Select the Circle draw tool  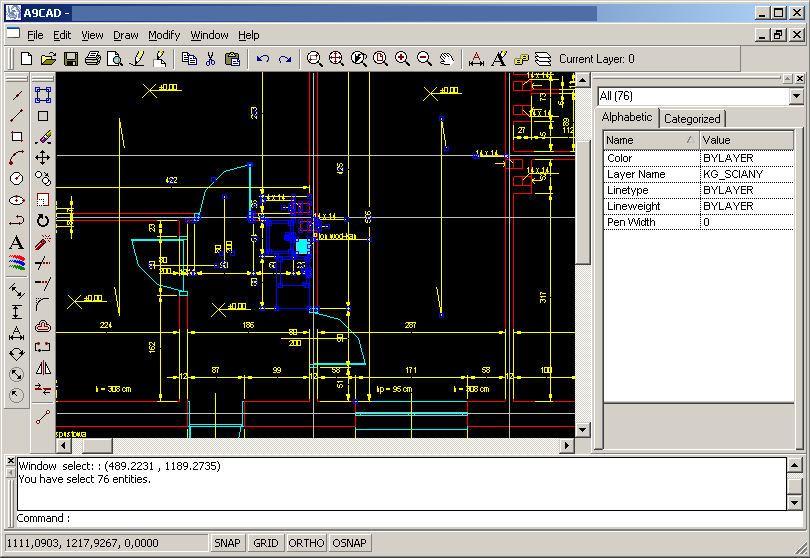[x=17, y=179]
